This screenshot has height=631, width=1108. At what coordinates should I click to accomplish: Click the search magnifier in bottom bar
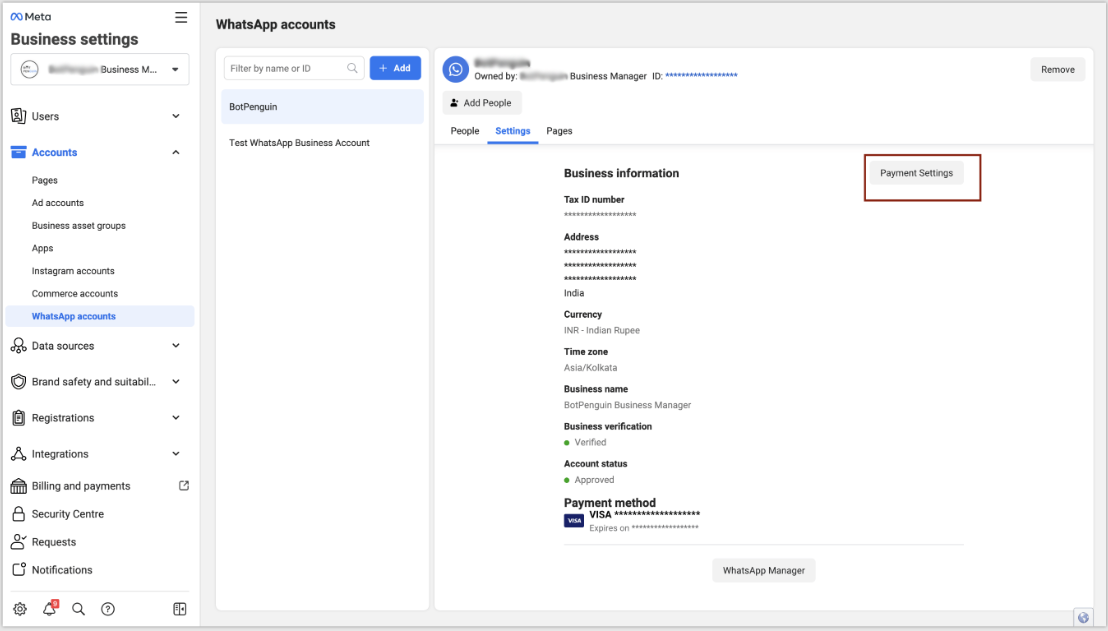point(79,609)
